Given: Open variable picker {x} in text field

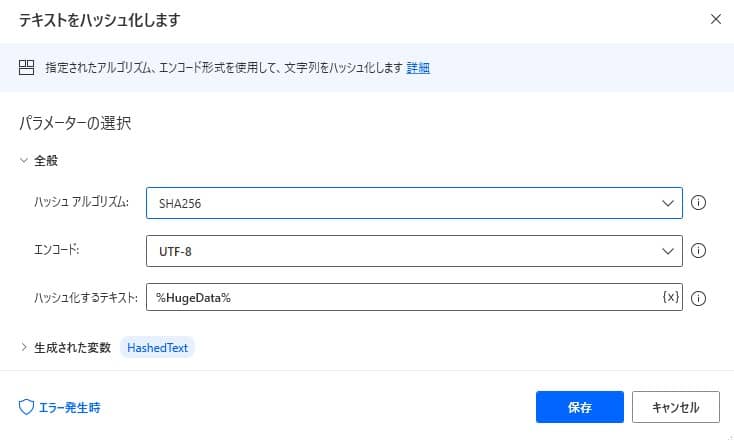Looking at the screenshot, I should tap(670, 298).
